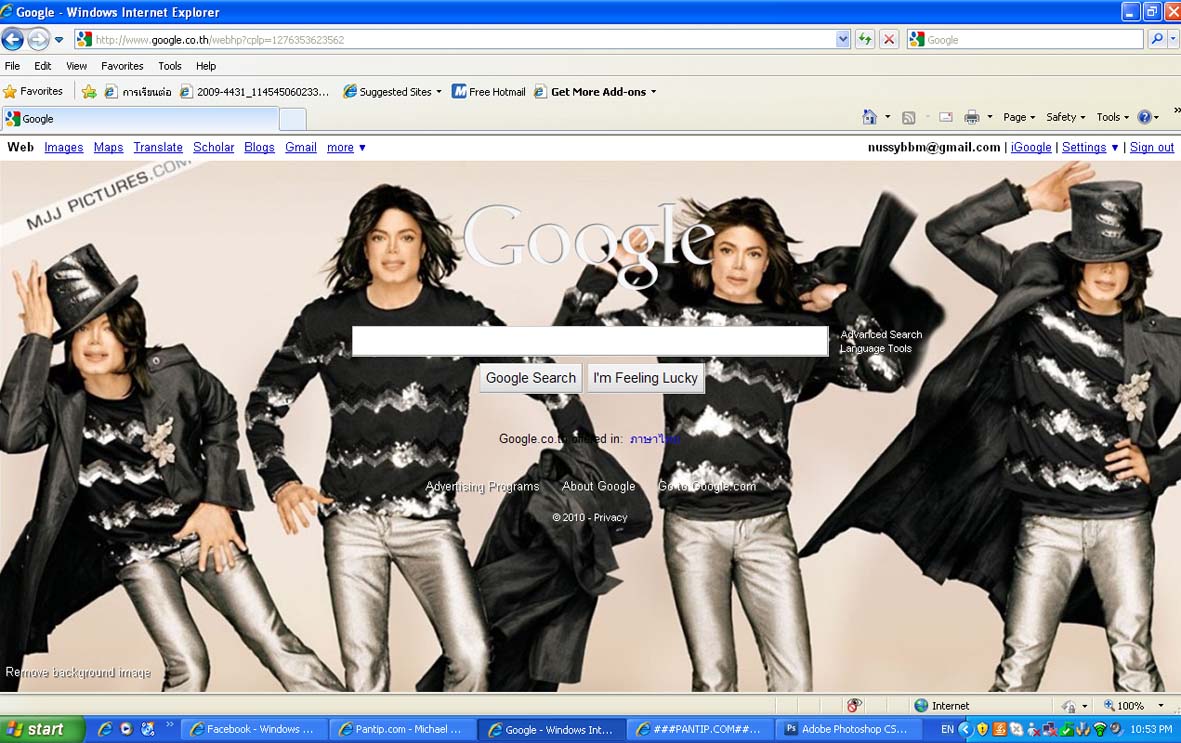Open the zoom level 100% control
Screen dimensions: 1181x743
click(x=1133, y=706)
